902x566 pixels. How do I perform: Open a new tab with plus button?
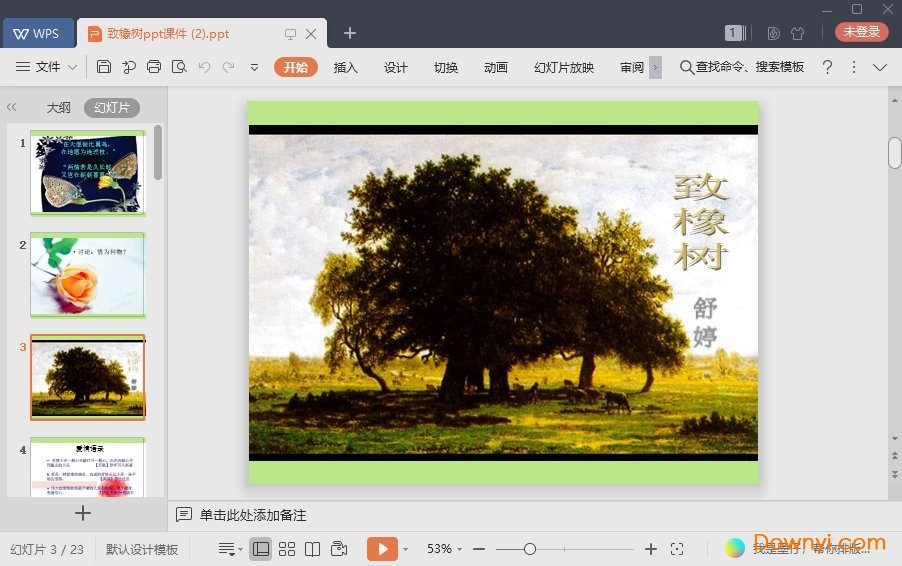pos(350,33)
